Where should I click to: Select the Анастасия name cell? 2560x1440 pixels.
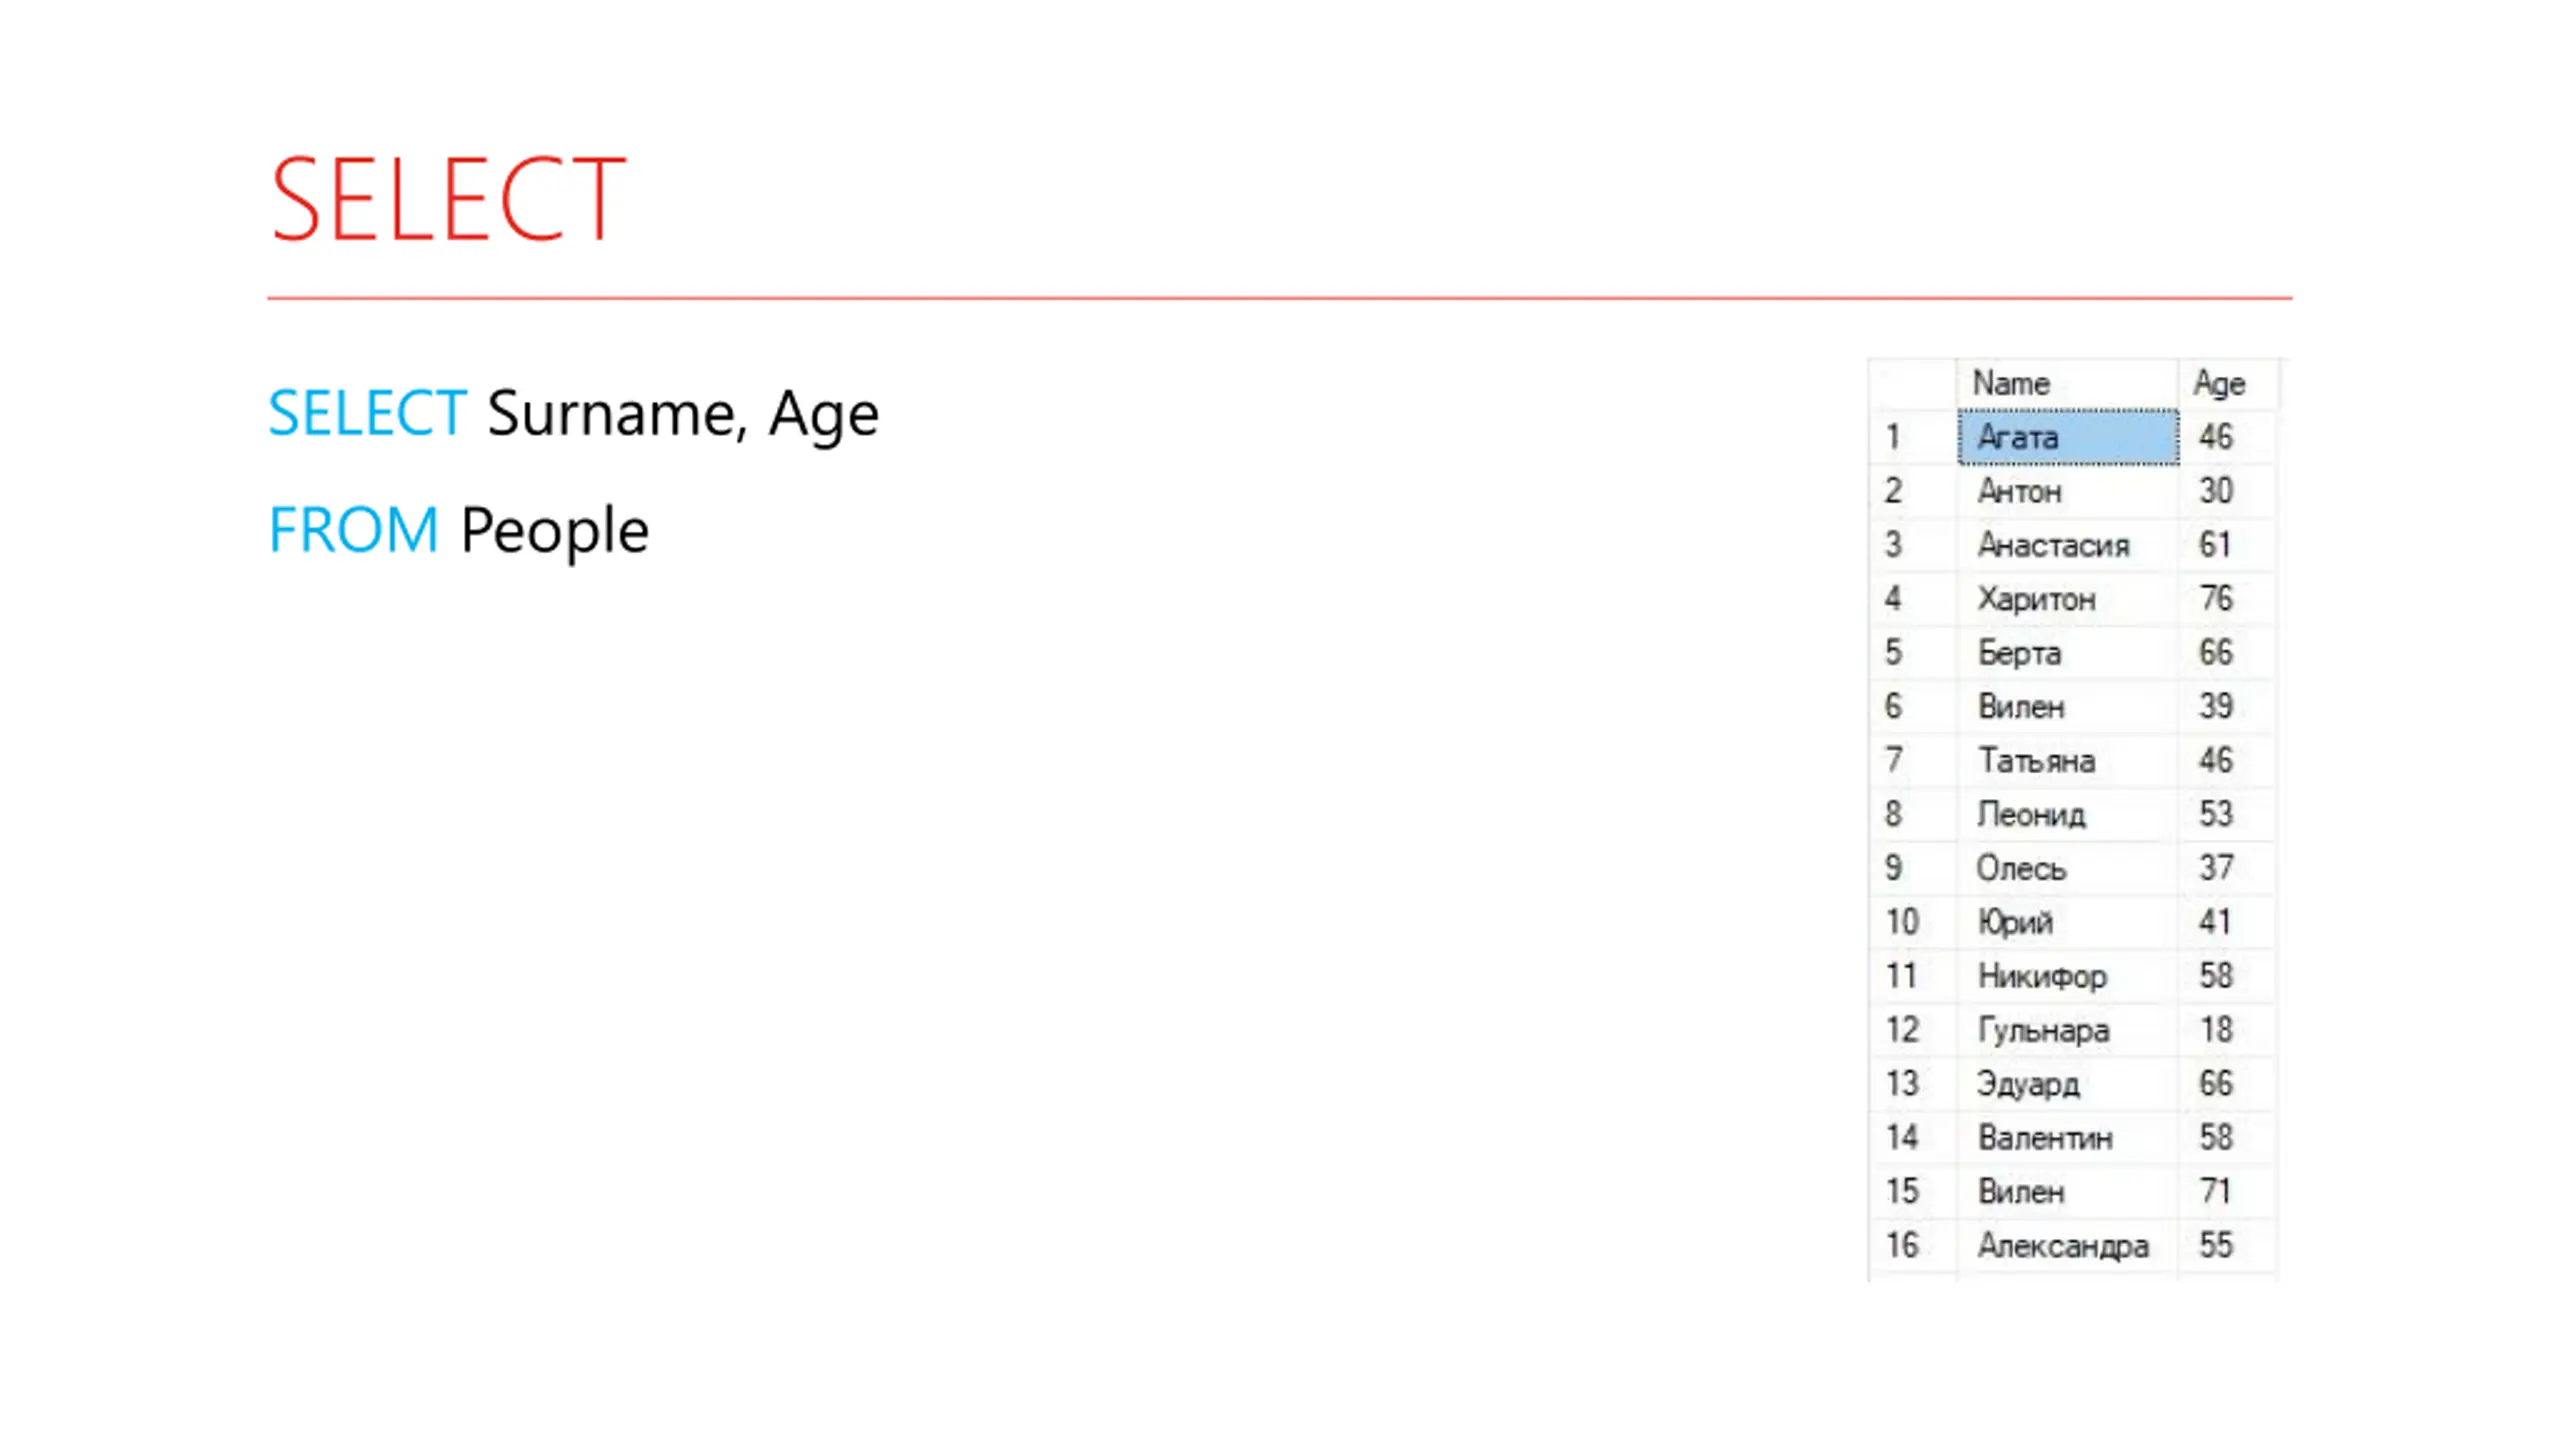(x=2068, y=545)
